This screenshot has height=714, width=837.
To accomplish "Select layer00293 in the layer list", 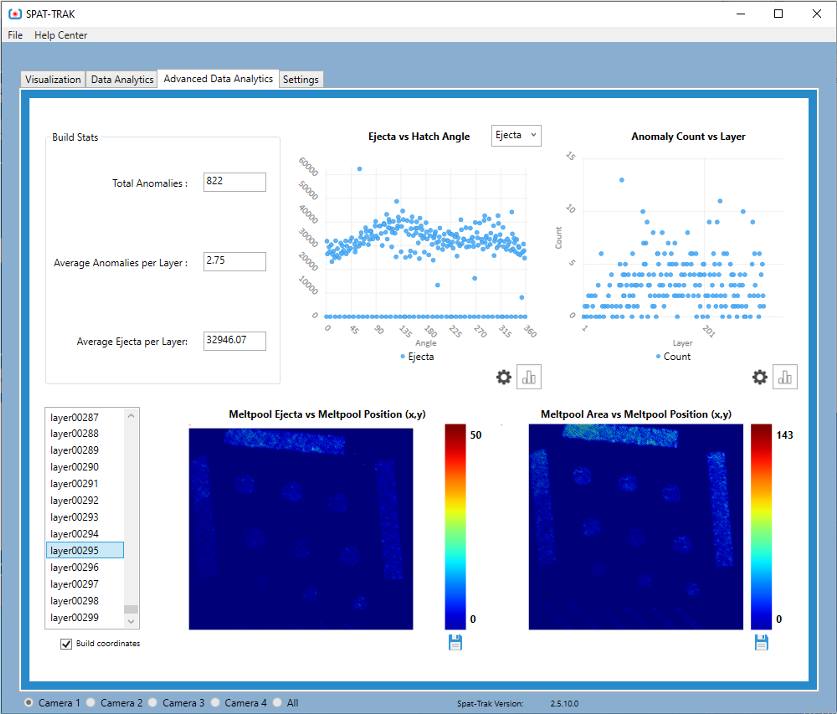I will 85,517.
